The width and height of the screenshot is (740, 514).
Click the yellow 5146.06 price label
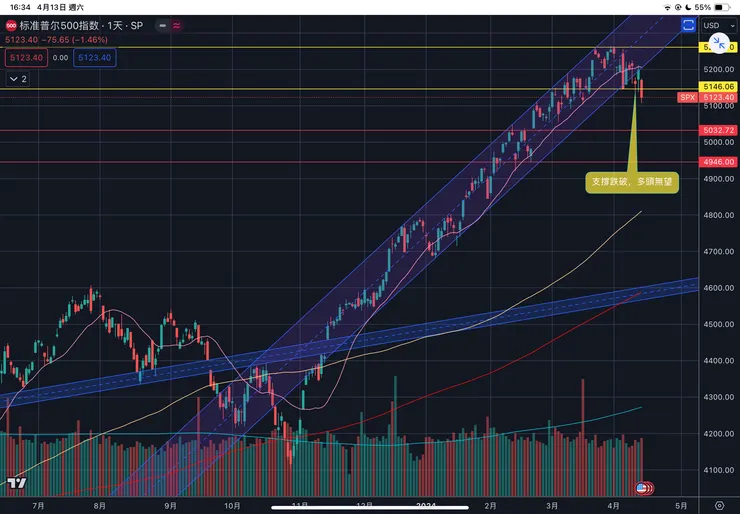point(719,86)
